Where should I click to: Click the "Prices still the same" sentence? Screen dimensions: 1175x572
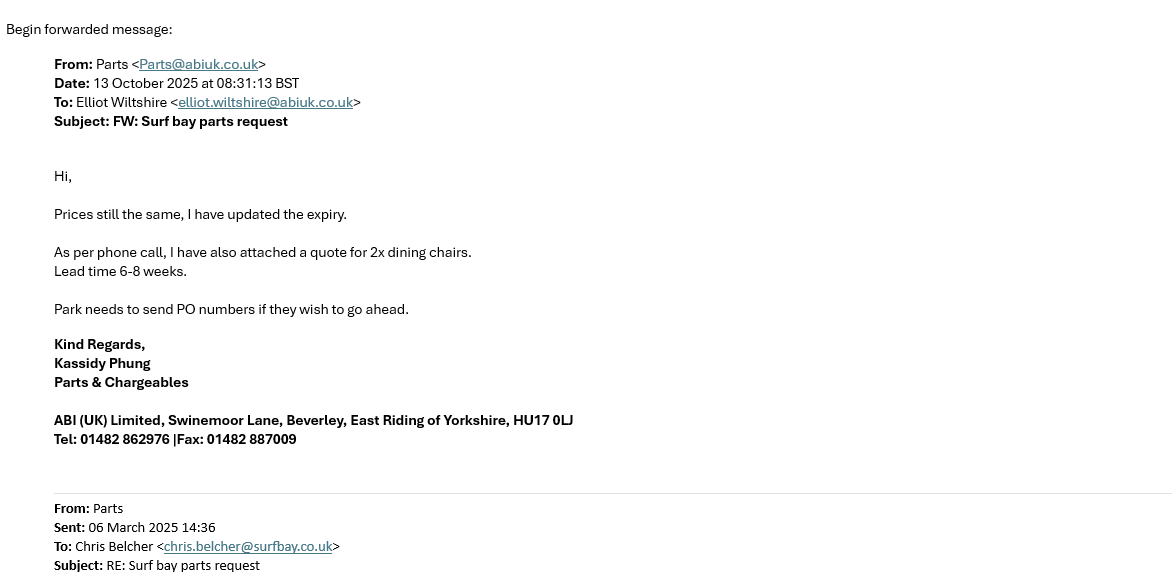pyautogui.click(x=200, y=214)
